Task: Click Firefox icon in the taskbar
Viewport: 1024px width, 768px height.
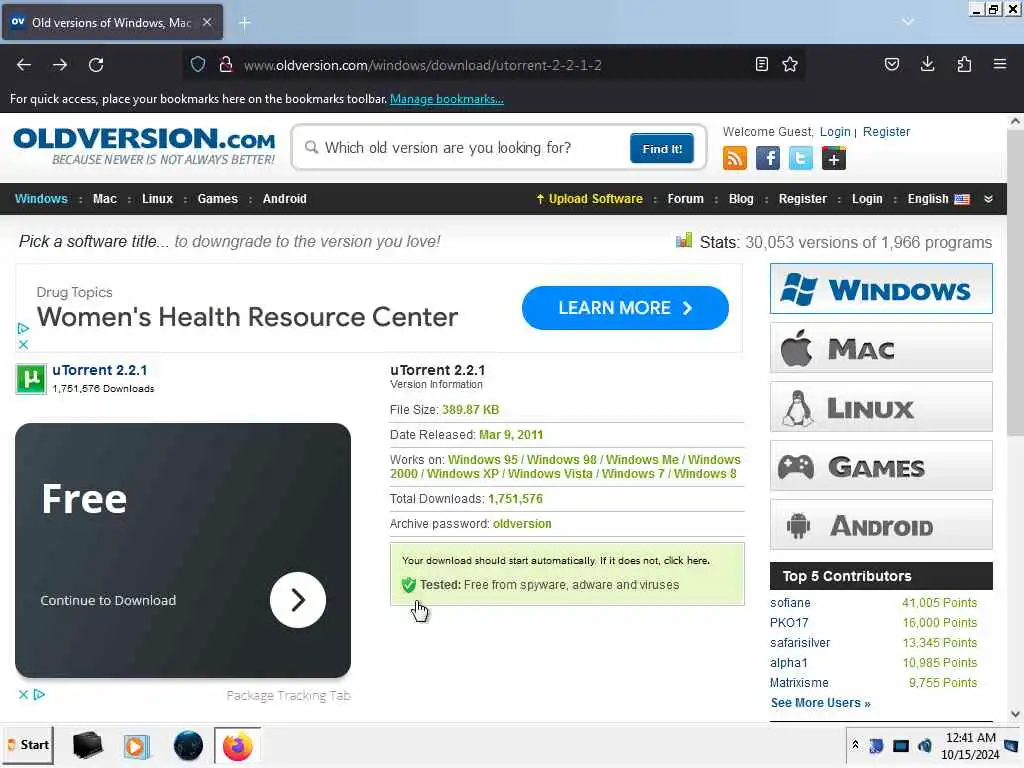Action: [238, 746]
